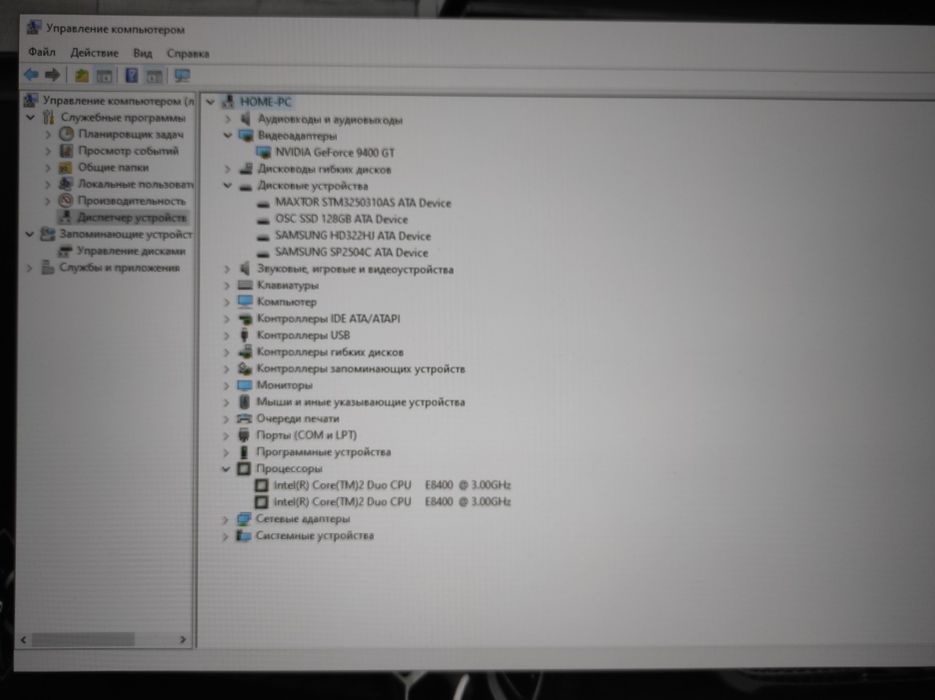Image resolution: width=935 pixels, height=700 pixels.
Task: Click left pane scroll-right arrow
Action: [x=182, y=640]
